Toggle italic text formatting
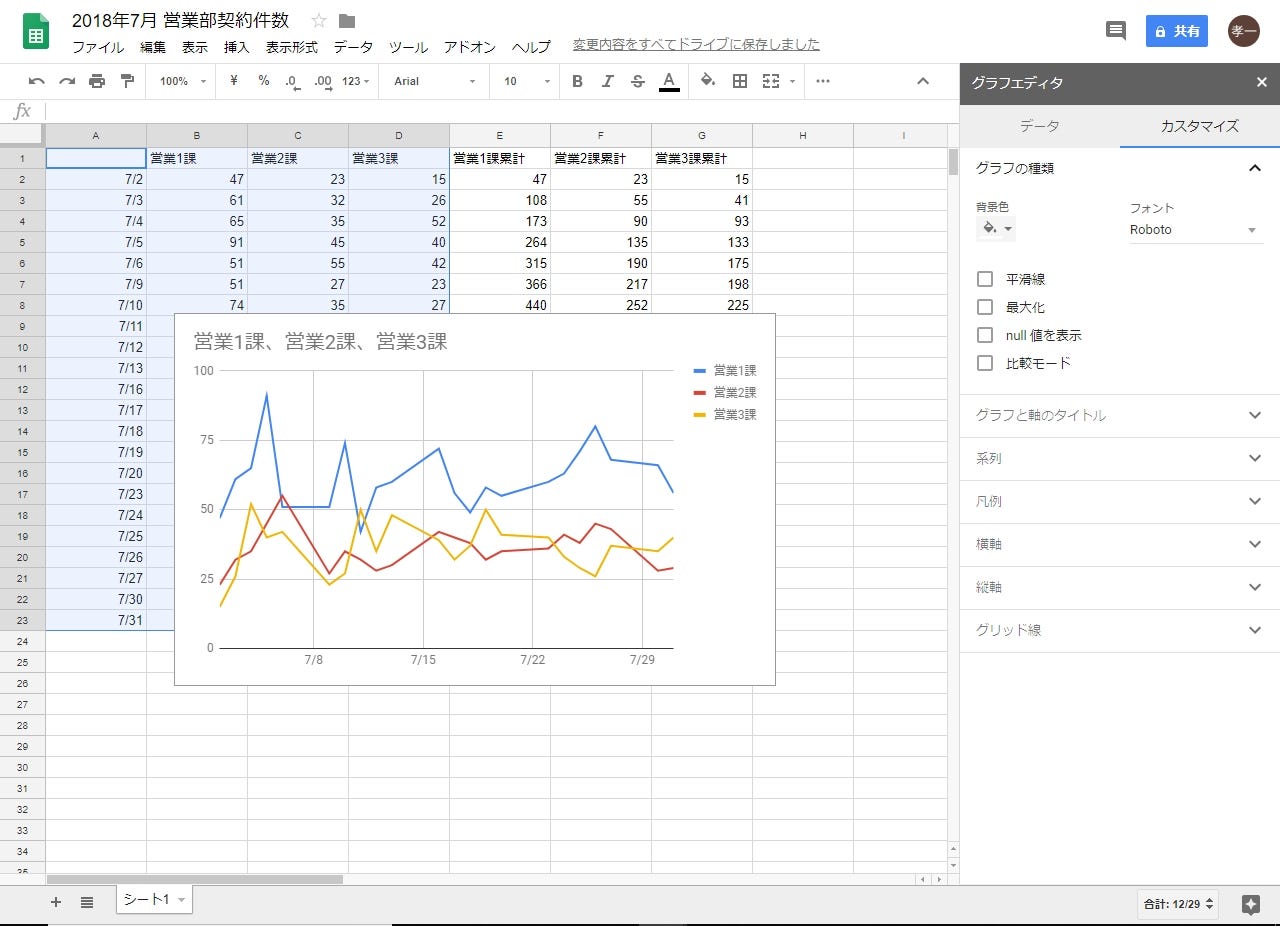 (607, 81)
